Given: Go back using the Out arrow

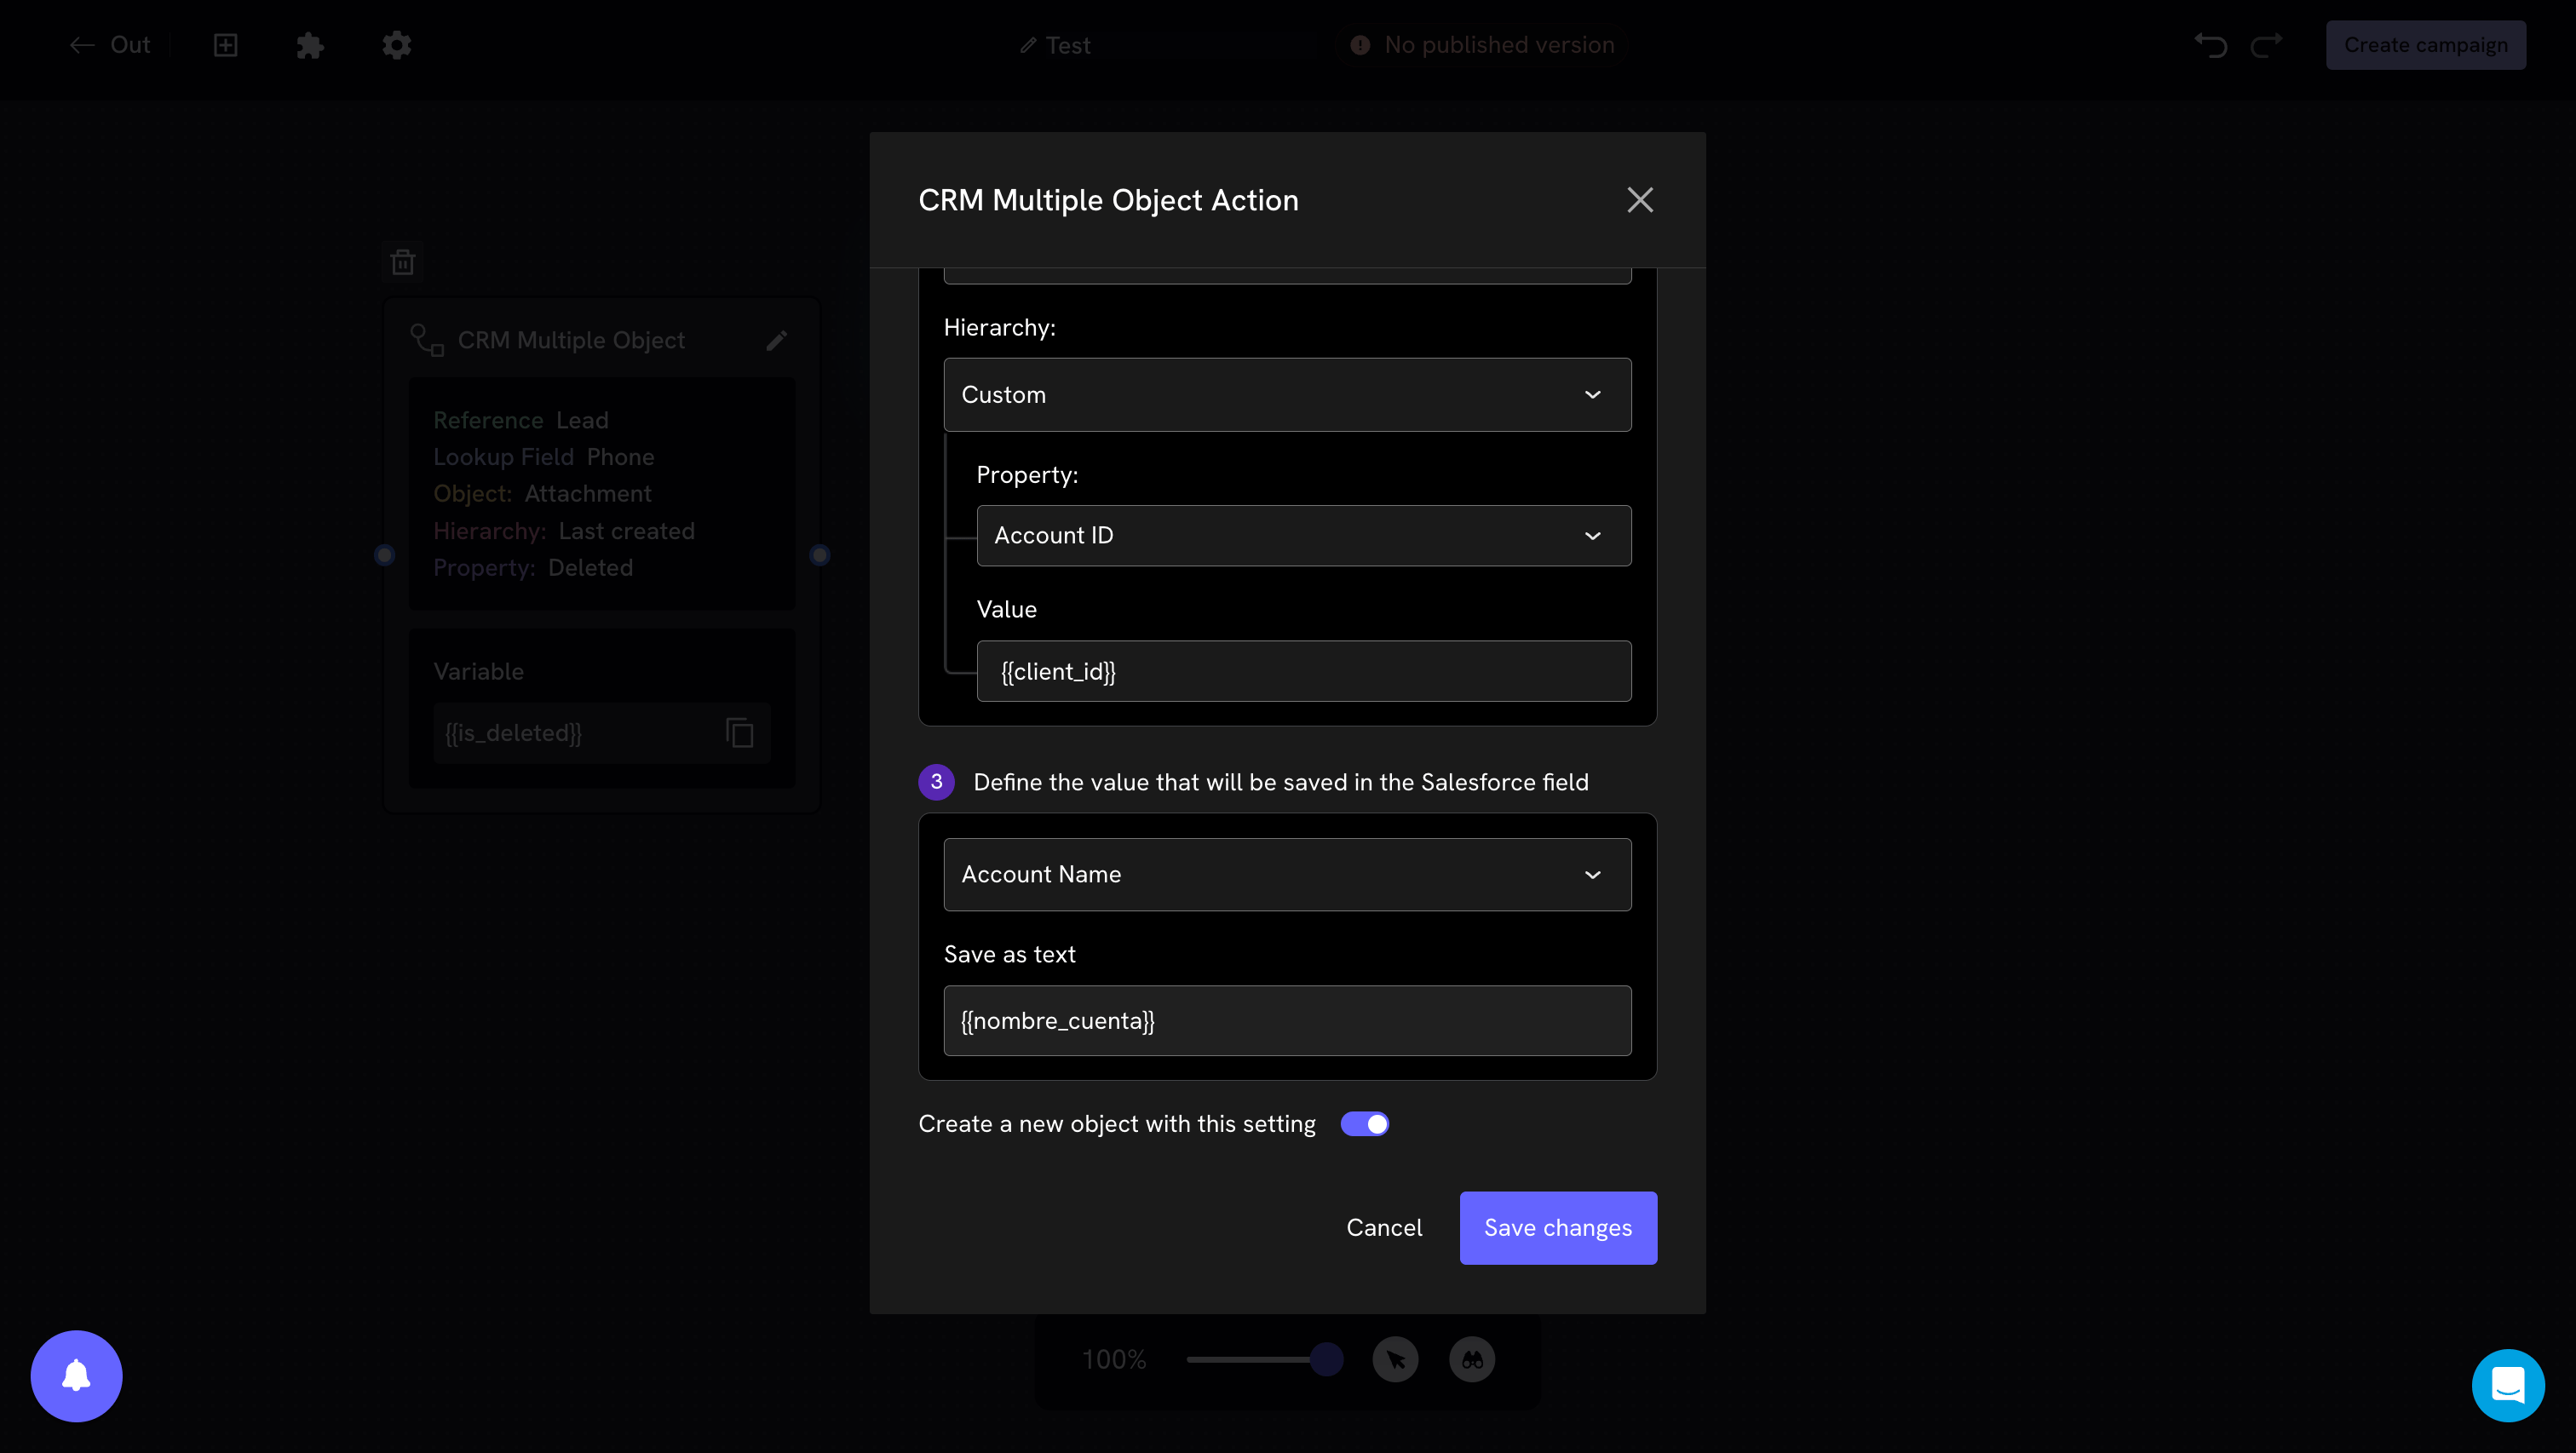Looking at the screenshot, I should [x=109, y=45].
